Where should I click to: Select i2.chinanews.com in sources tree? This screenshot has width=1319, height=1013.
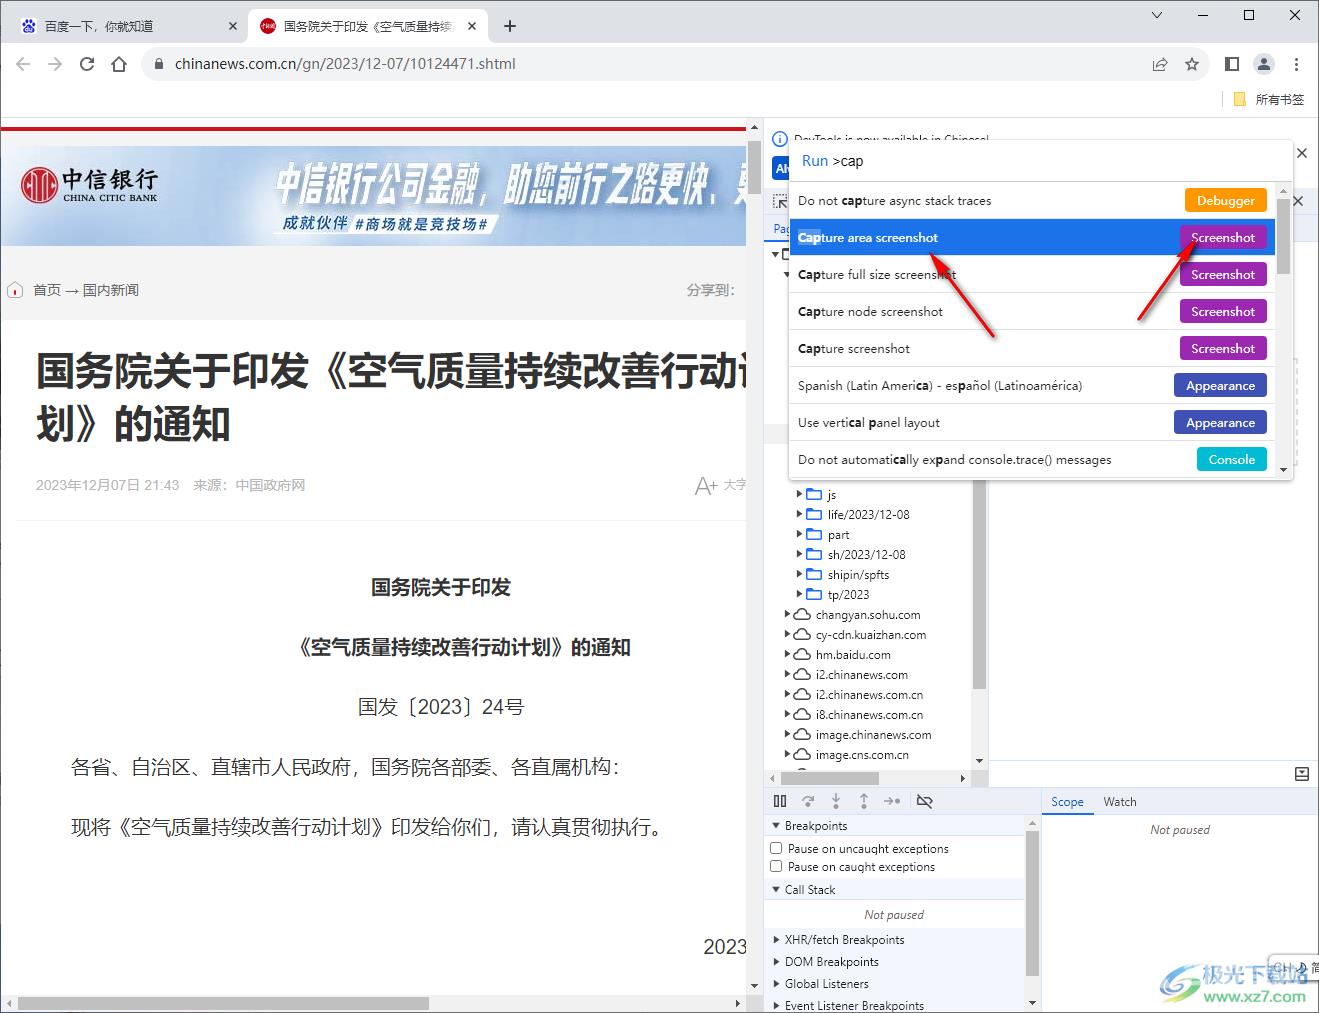click(x=861, y=674)
